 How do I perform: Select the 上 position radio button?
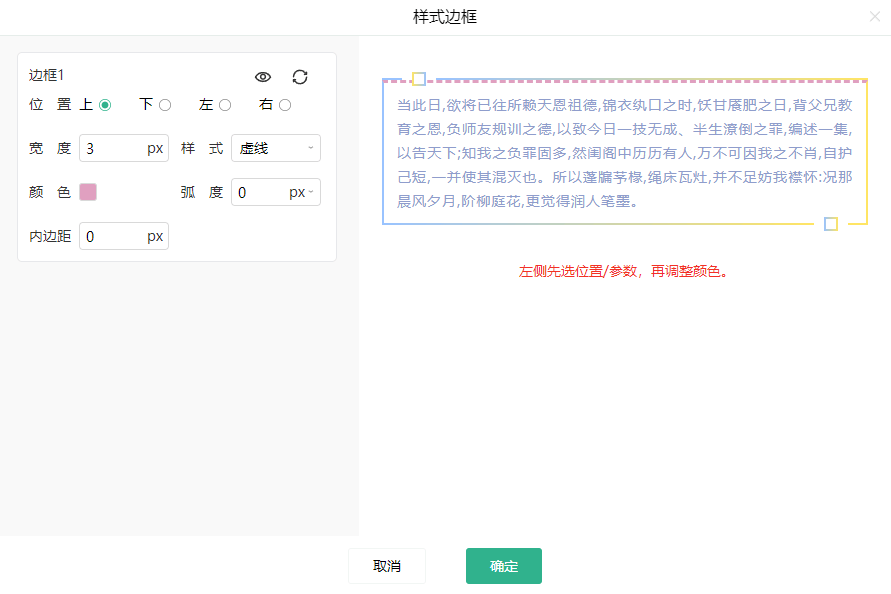105,105
